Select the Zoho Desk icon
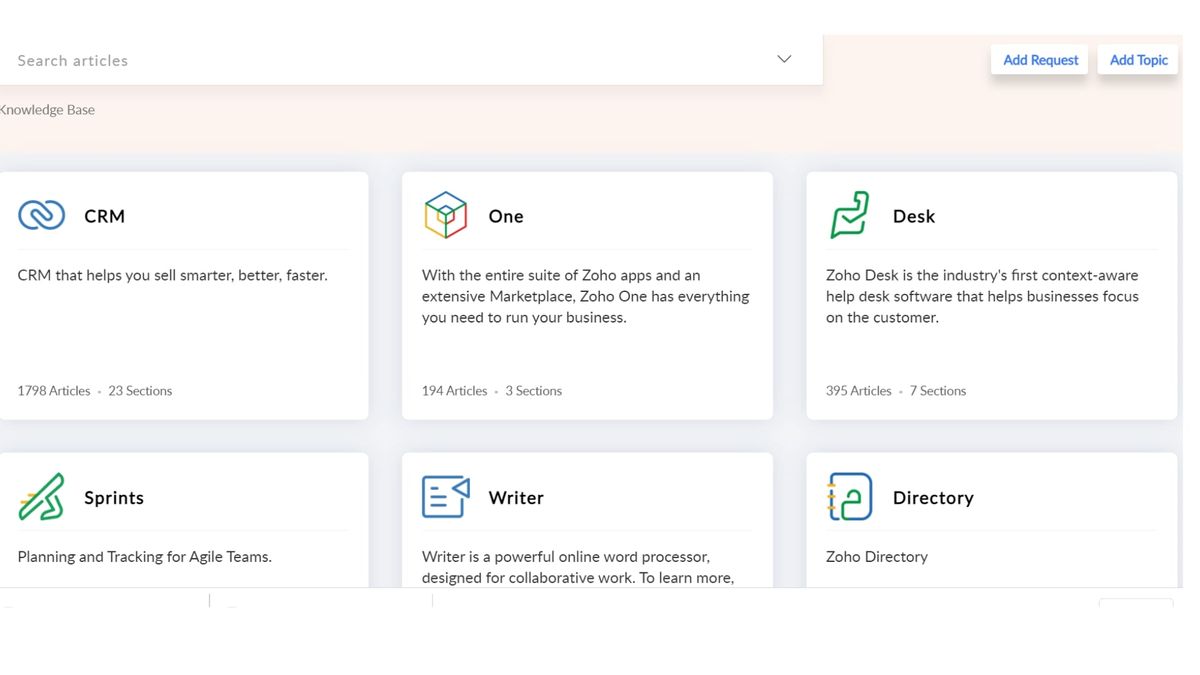Screen dimensions: 1200x675 850,214
